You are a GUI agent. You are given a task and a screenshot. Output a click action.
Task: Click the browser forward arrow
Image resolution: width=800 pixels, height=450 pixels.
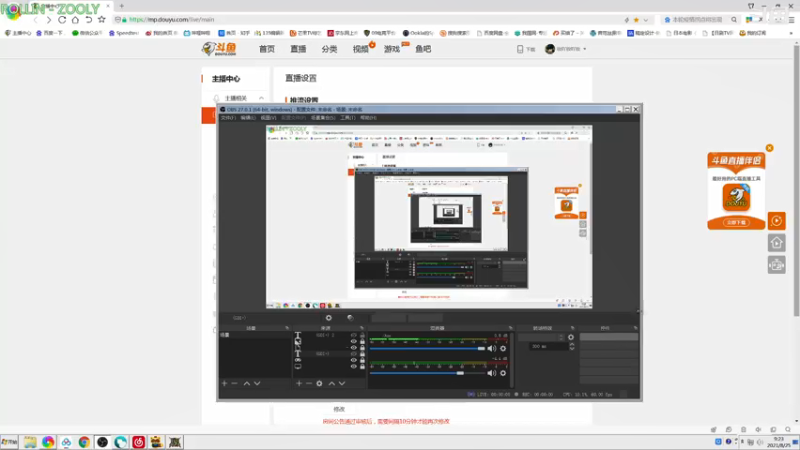coord(48,20)
